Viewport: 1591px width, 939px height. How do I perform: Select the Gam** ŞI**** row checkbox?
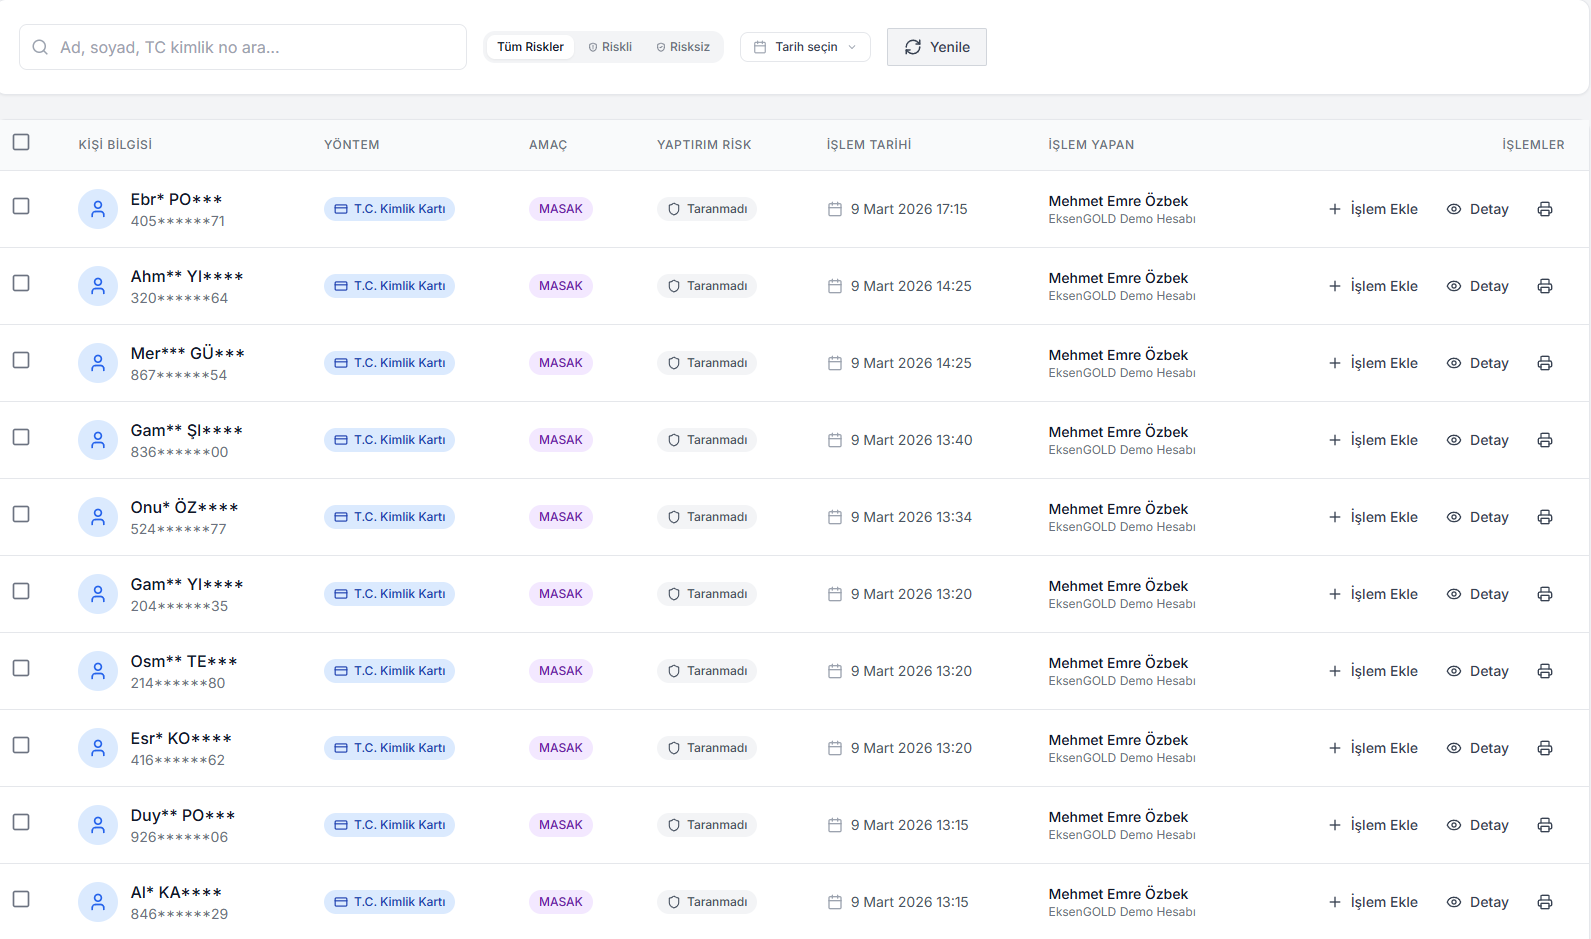pos(21,437)
